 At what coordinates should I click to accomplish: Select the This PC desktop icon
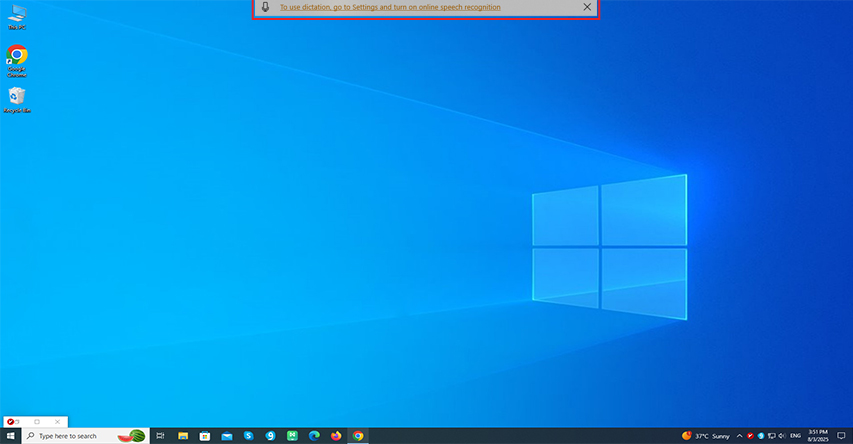(17, 17)
